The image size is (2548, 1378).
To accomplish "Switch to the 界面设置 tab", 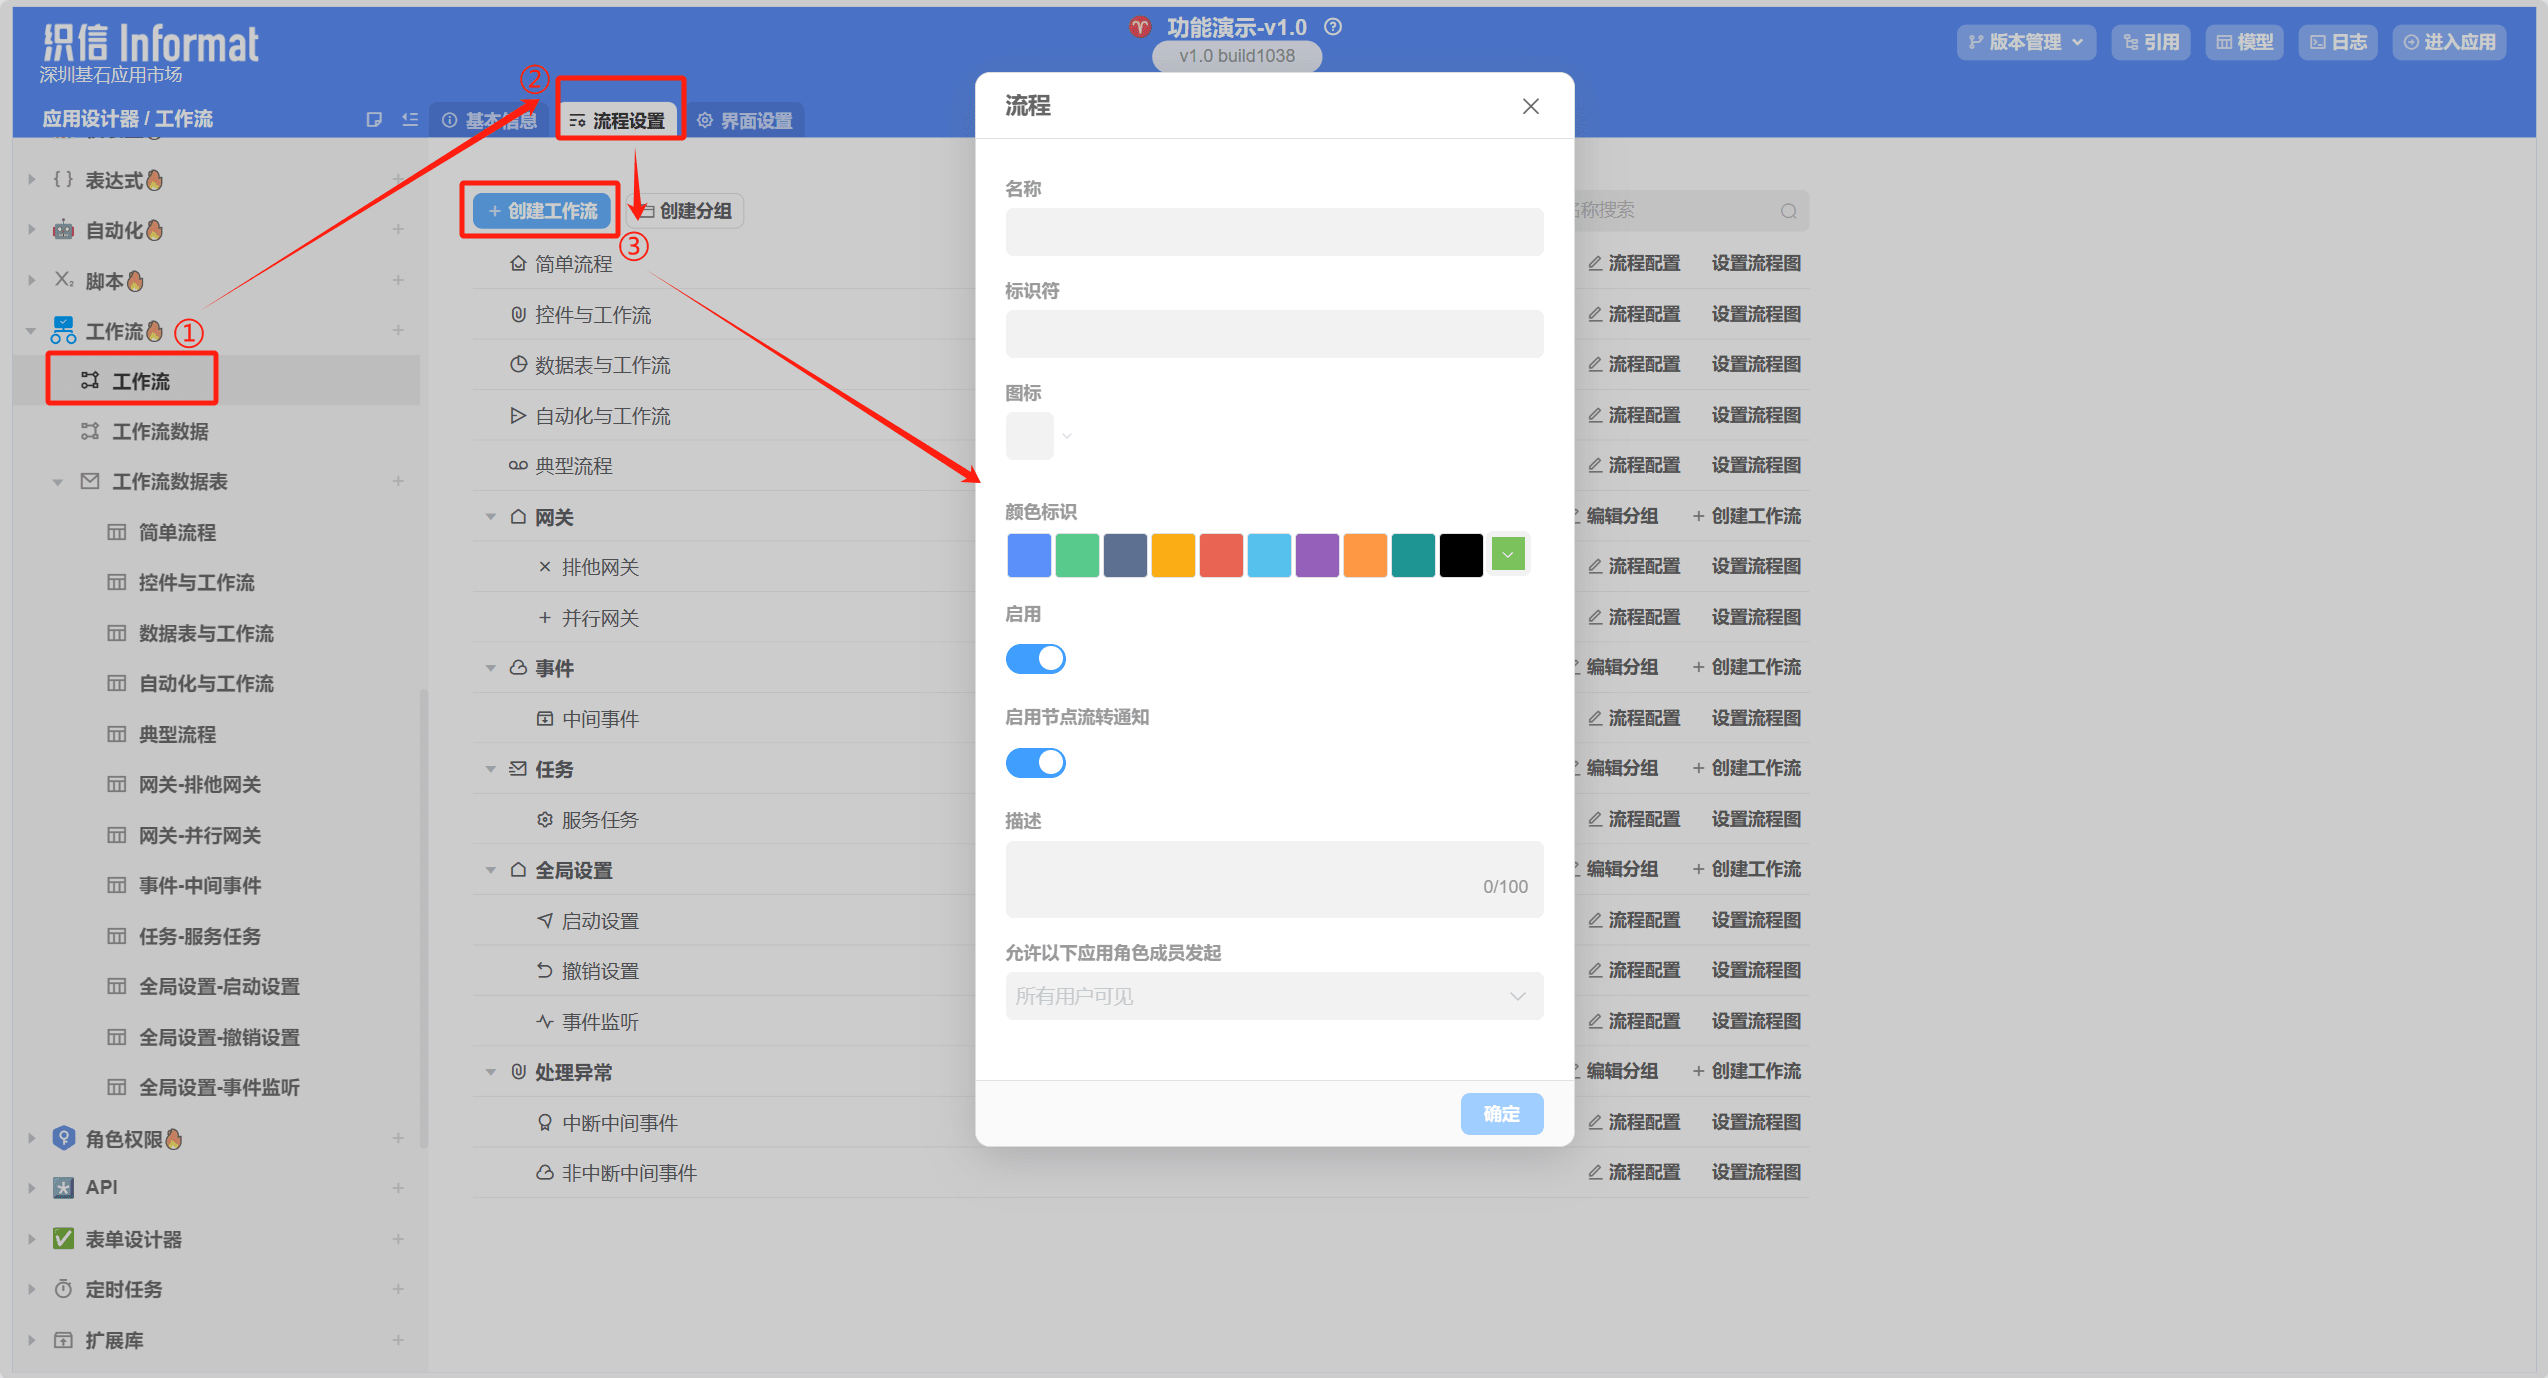I will 745,120.
